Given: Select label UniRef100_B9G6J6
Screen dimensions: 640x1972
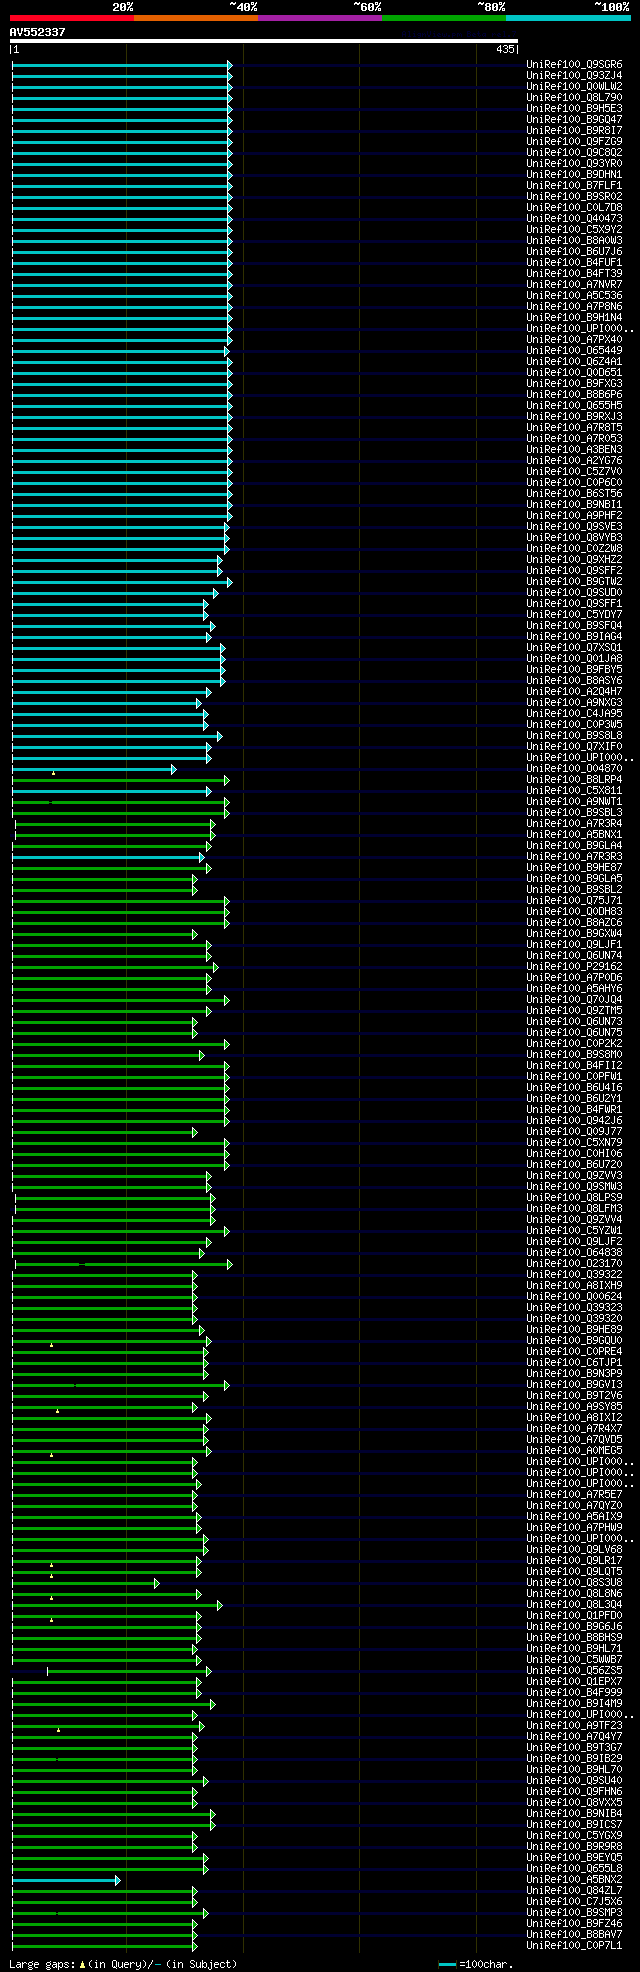Looking at the screenshot, I should (574, 1626).
